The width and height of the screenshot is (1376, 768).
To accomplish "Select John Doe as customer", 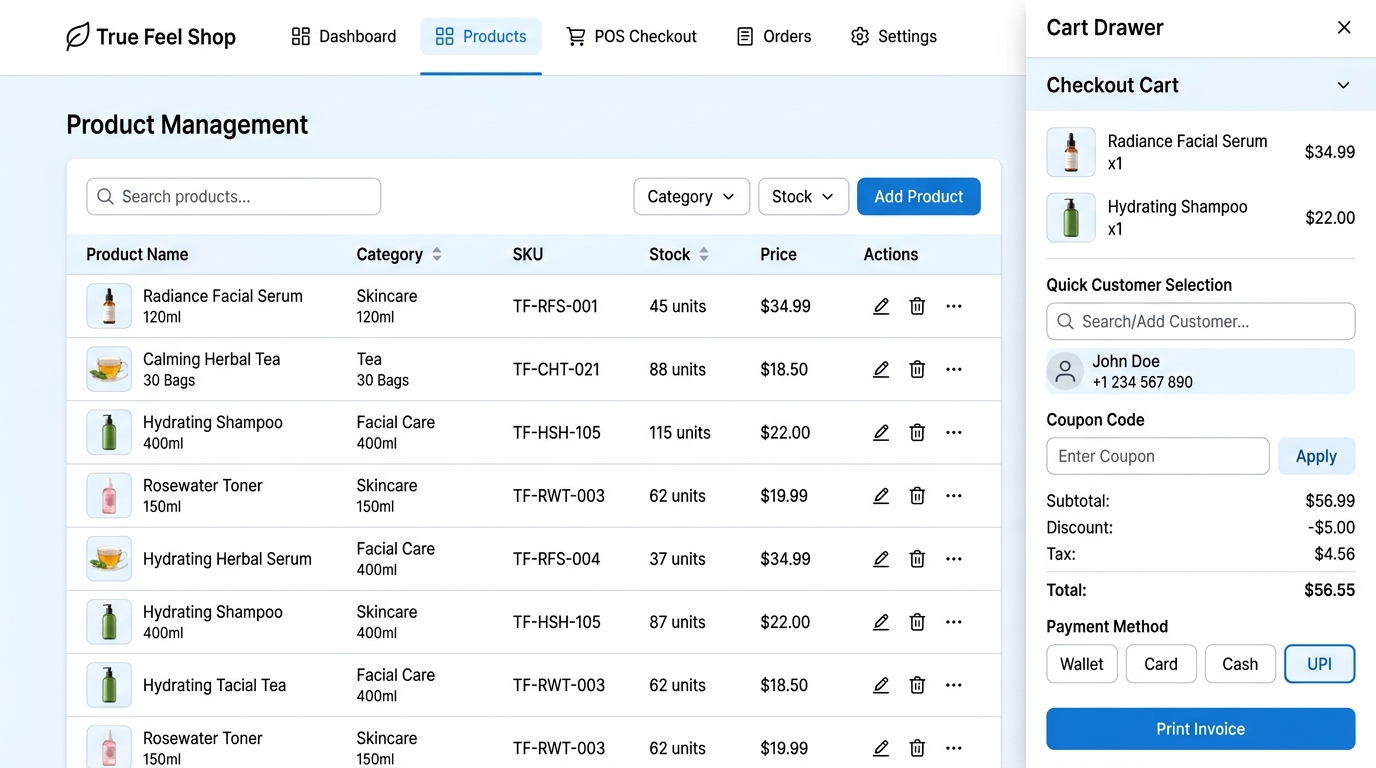I will pos(1201,371).
